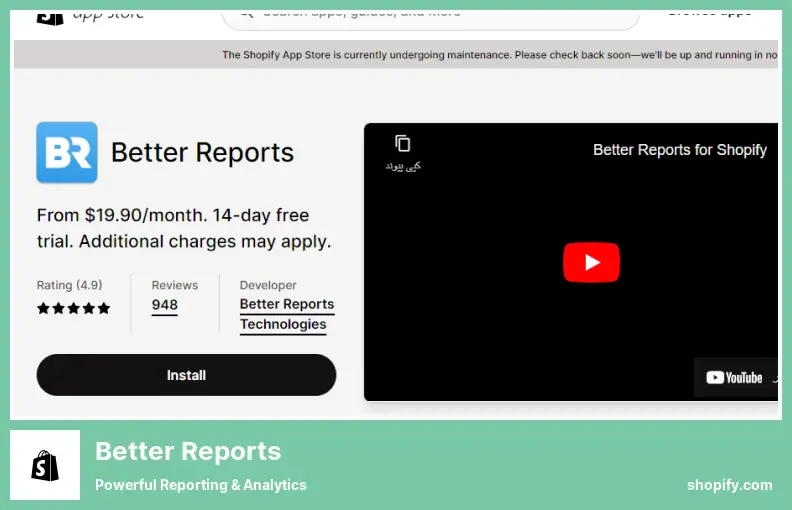792x510 pixels.
Task: Click the Shopify bag logo in footer banner
Action: click(x=45, y=465)
